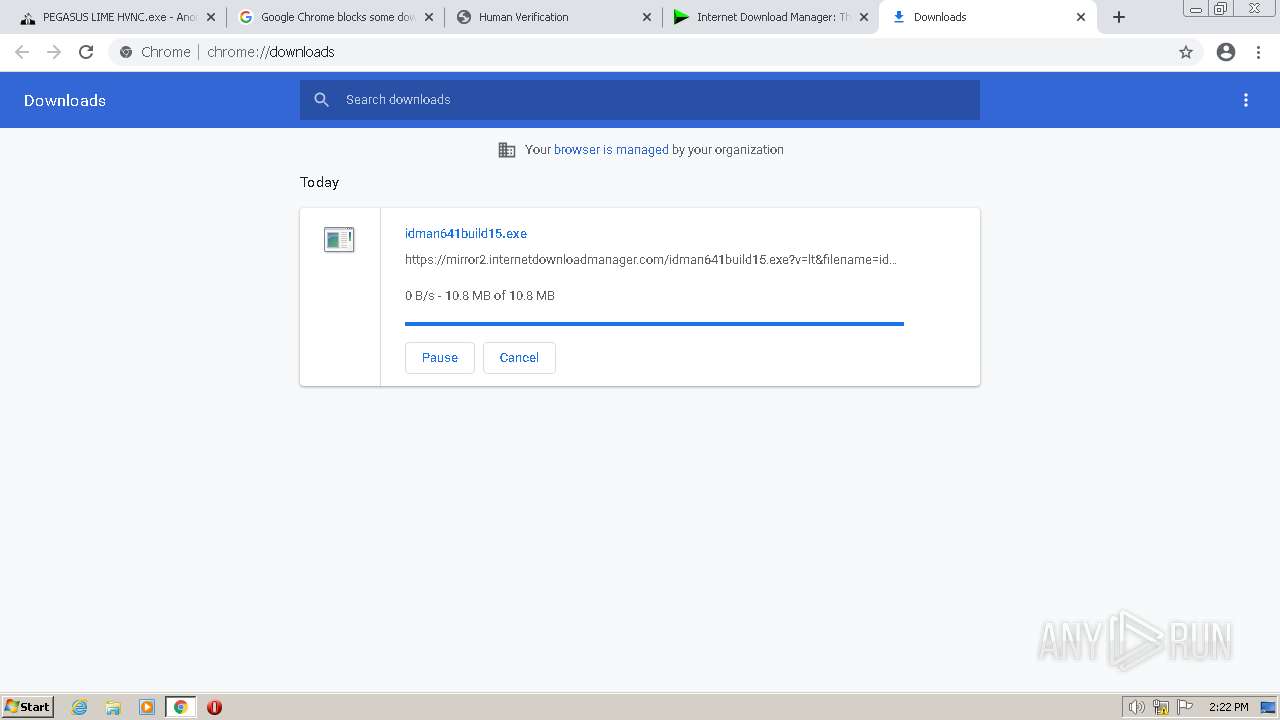Screen dimensions: 1280x720
Task: Click the search magnifier icon in Downloads
Action: pyautogui.click(x=321, y=100)
